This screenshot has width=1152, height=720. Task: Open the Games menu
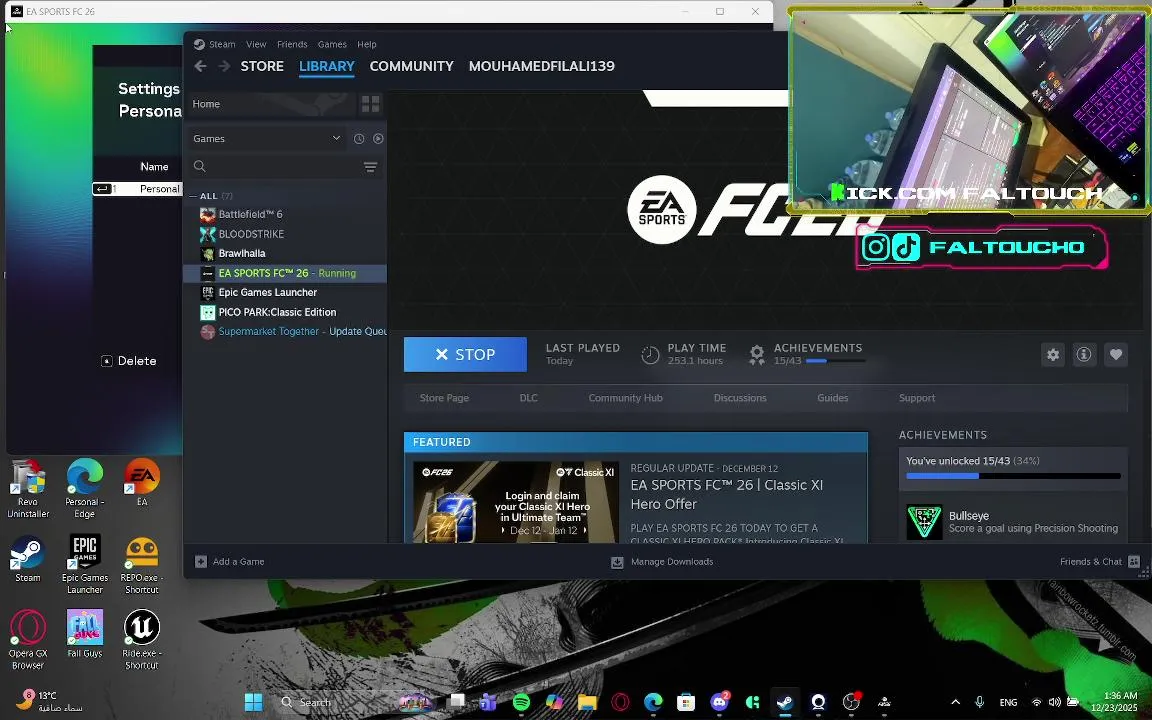click(x=332, y=44)
